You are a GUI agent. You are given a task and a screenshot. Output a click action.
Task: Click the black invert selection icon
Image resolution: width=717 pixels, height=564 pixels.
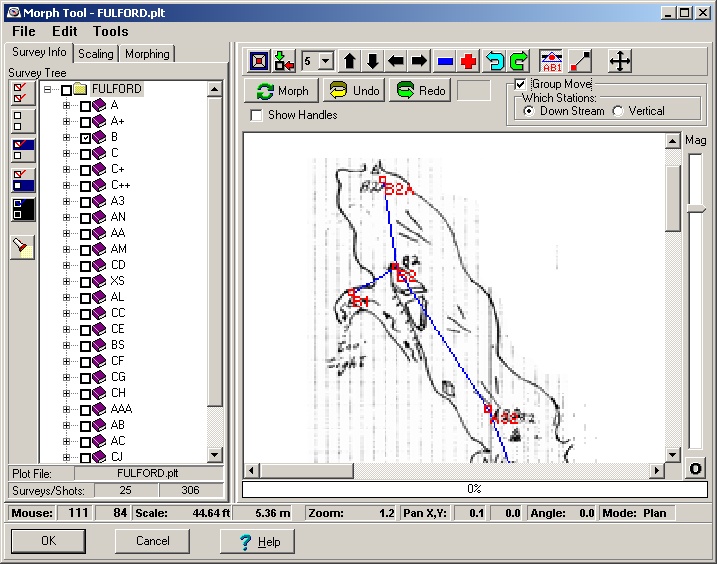click(x=22, y=209)
